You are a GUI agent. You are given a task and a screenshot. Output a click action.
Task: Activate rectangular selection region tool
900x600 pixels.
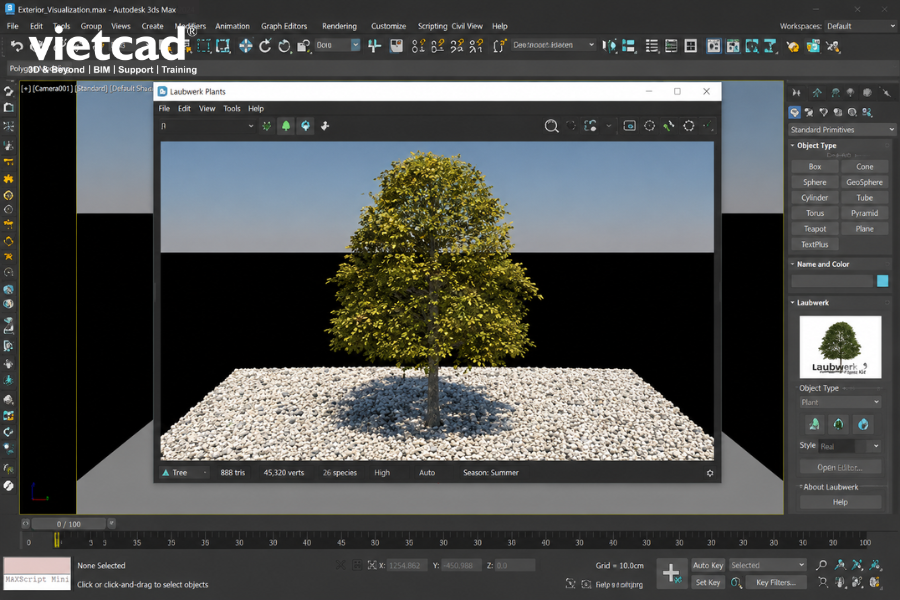click(x=204, y=46)
